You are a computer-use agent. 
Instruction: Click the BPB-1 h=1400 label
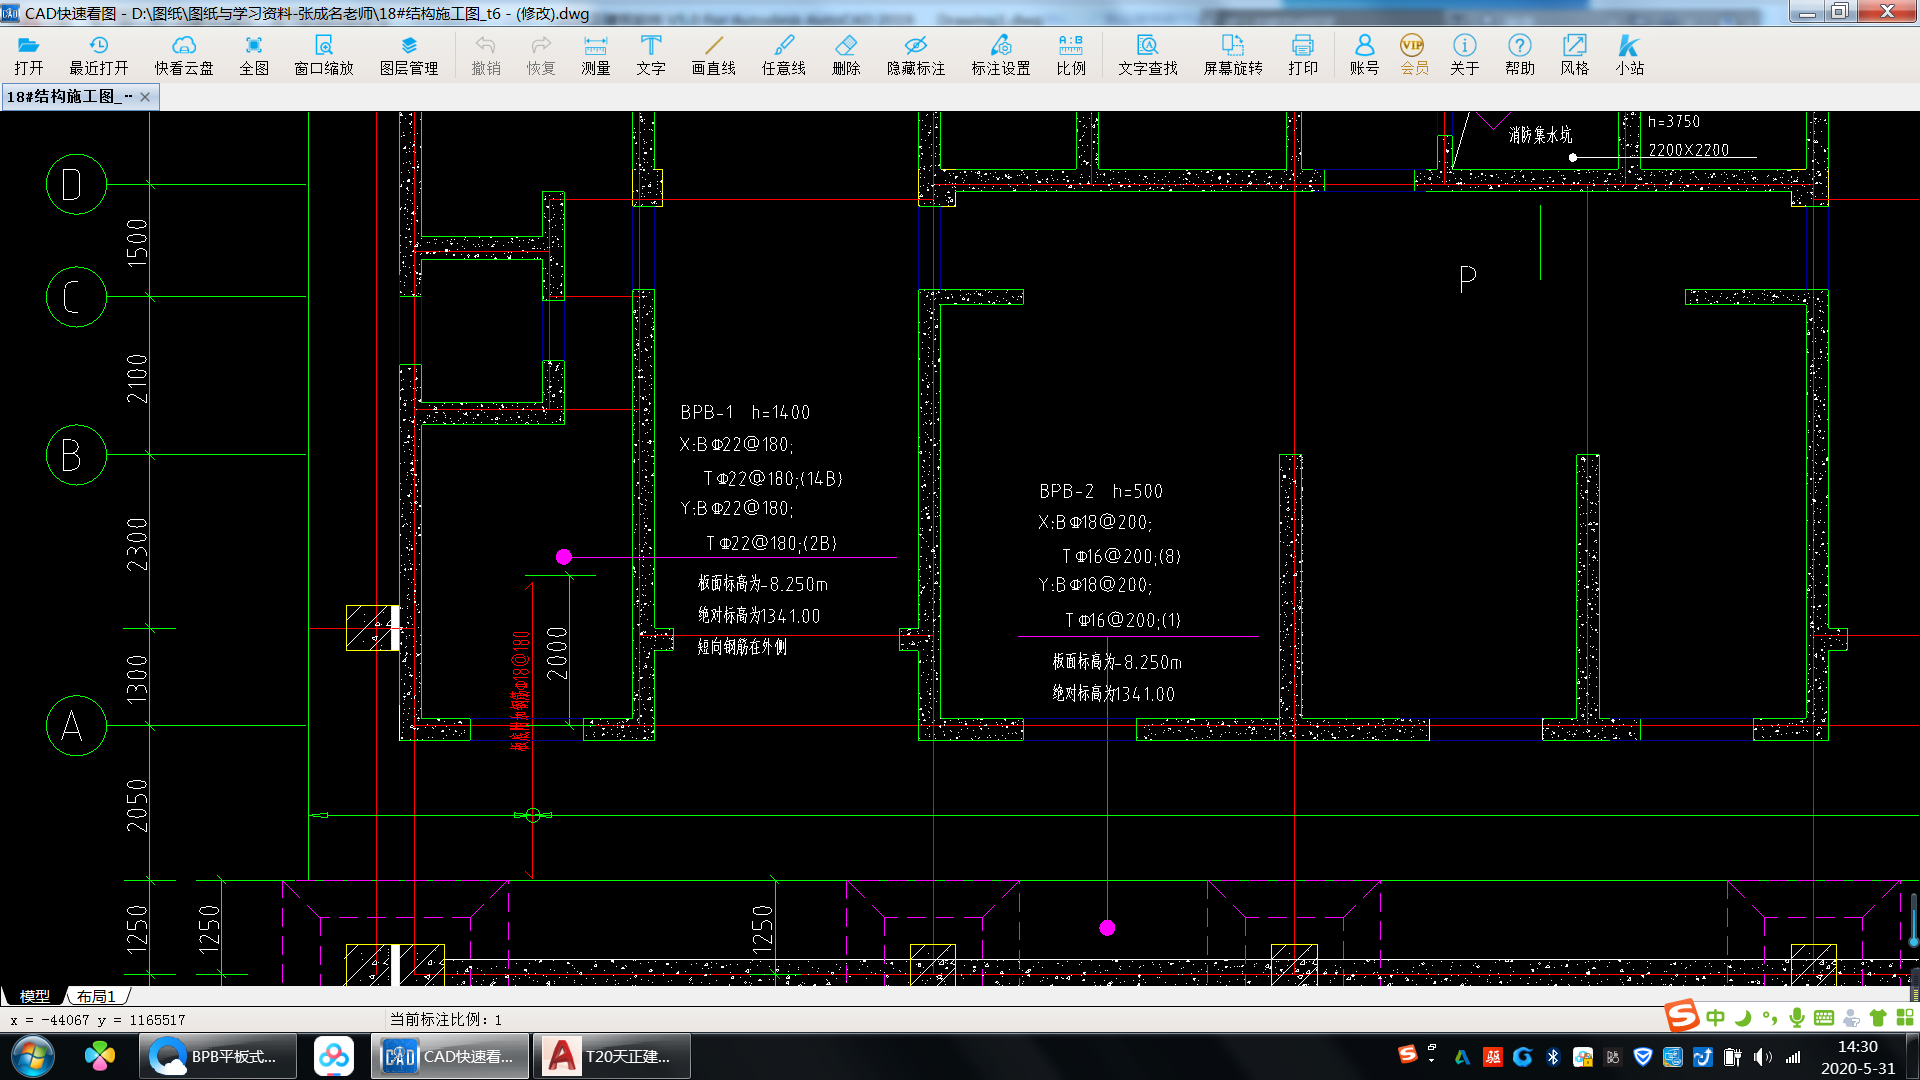745,412
